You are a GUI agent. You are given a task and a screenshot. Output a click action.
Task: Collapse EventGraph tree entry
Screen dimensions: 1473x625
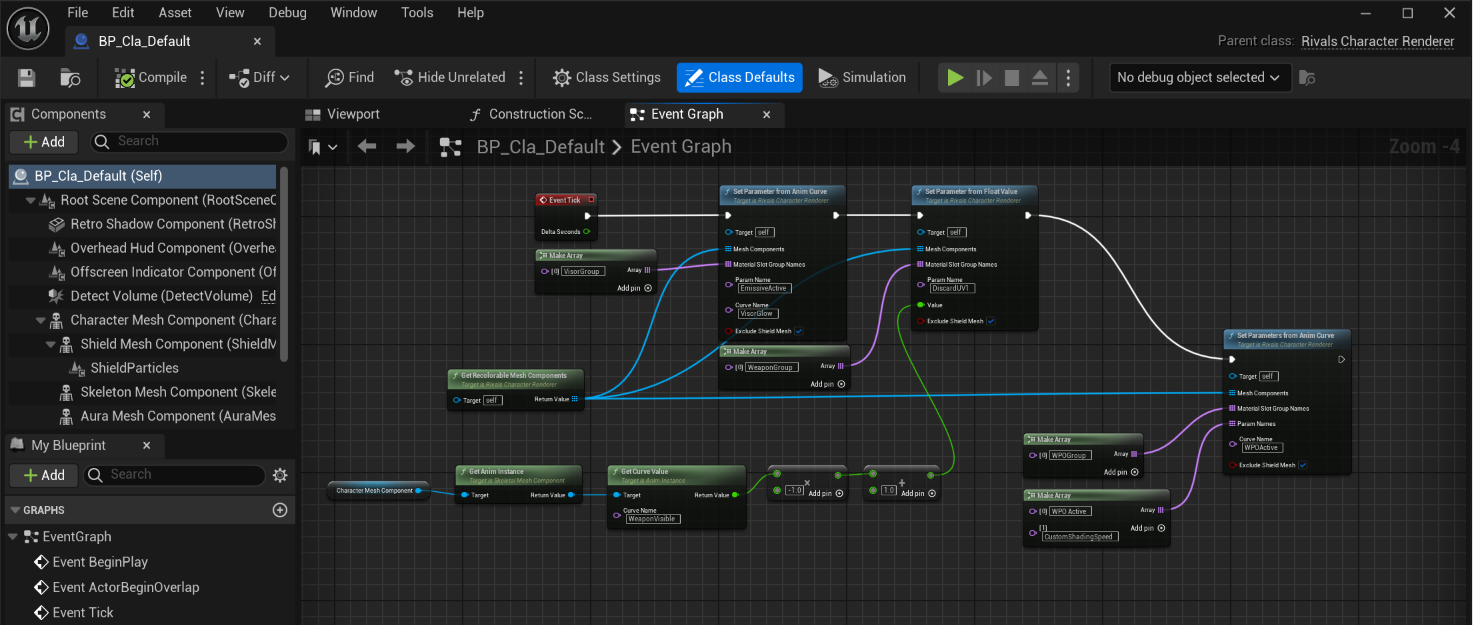[x=15, y=537]
